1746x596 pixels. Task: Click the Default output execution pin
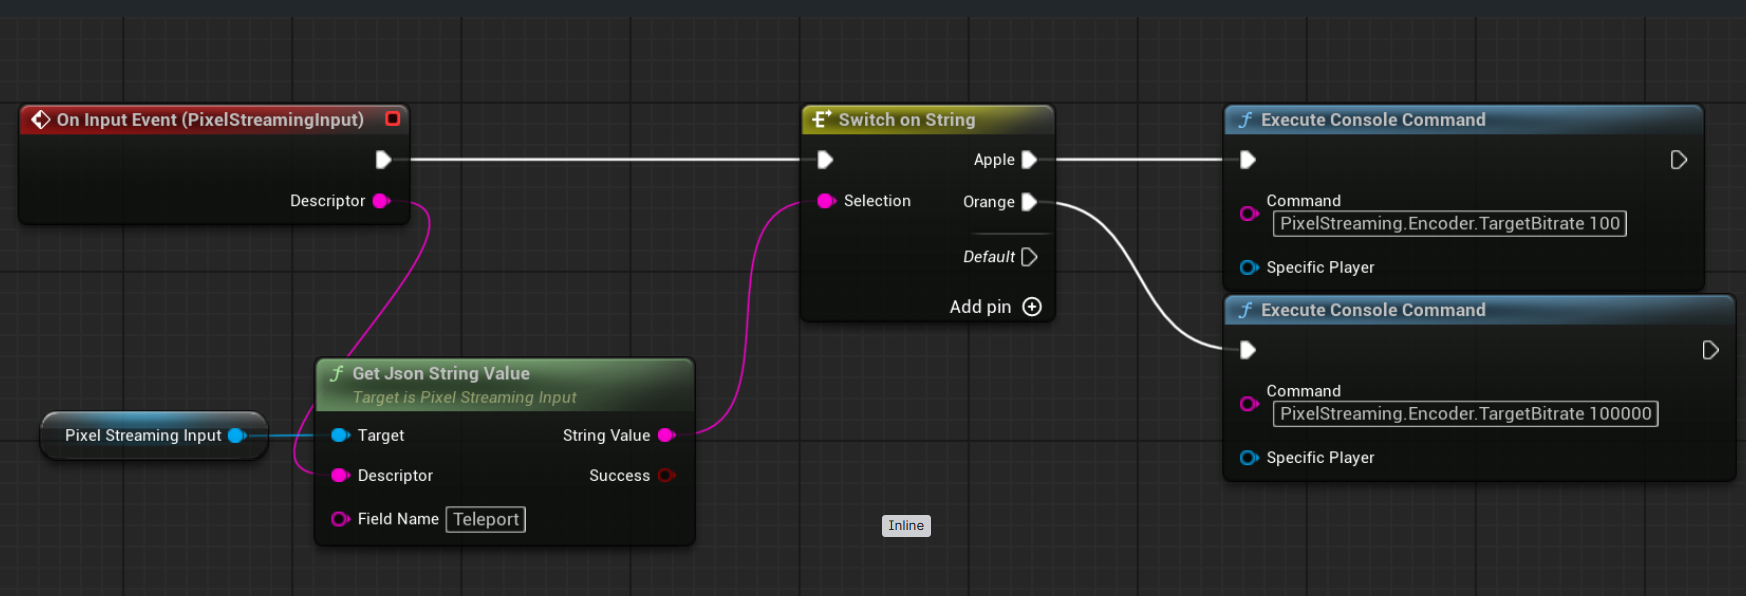(x=1029, y=257)
